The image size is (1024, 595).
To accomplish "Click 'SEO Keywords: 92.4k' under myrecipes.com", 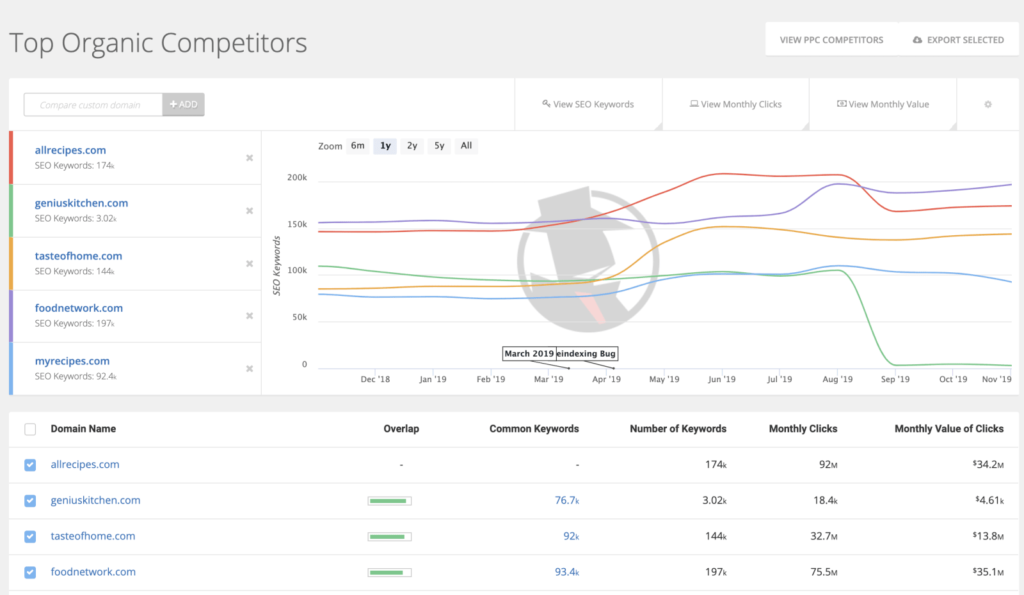I will pyautogui.click(x=76, y=376).
